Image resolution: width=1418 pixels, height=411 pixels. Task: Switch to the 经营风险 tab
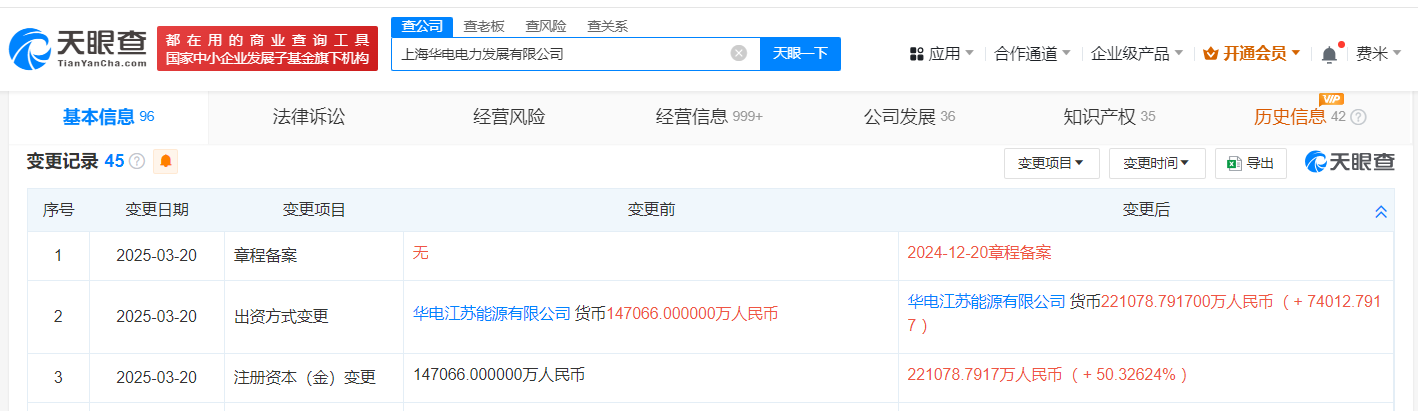509,117
